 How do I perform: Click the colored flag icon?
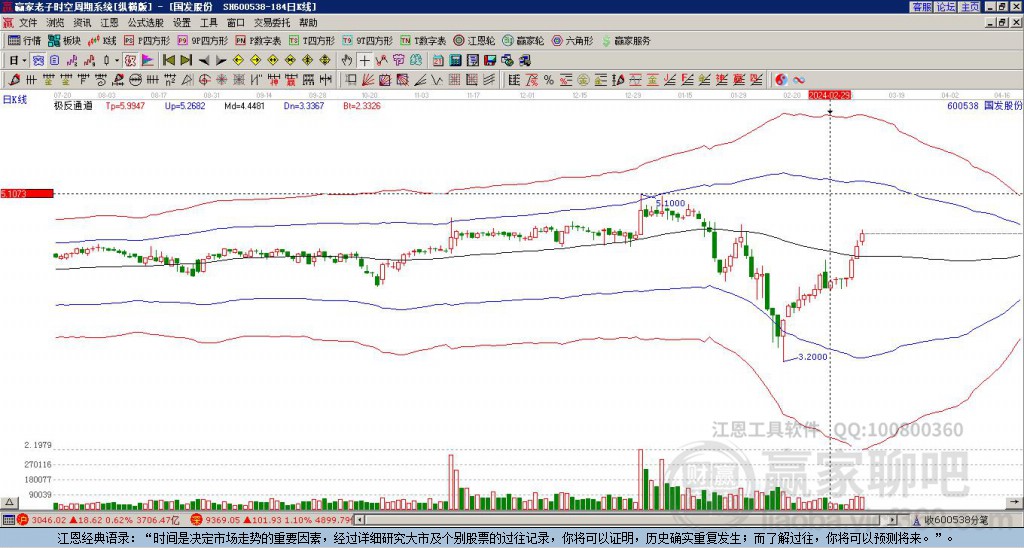tap(148, 61)
